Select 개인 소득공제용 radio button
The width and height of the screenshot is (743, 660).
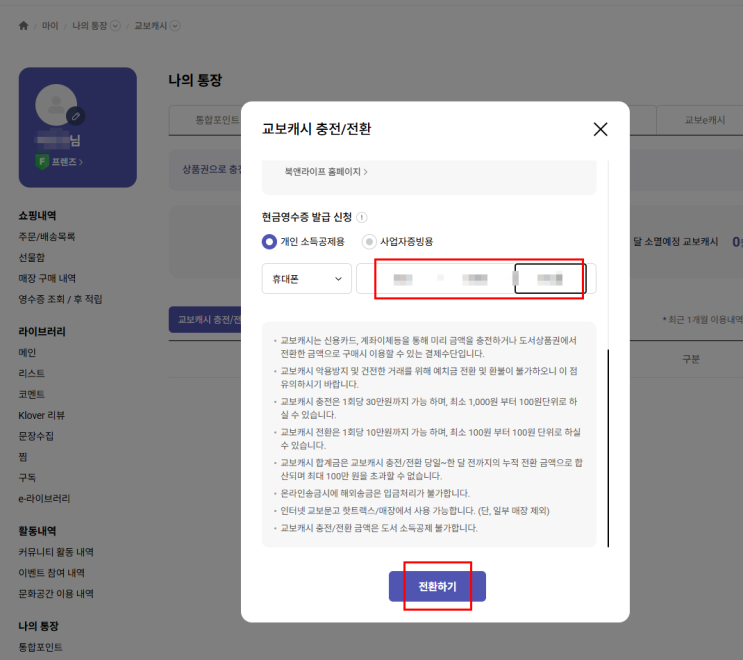point(269,242)
